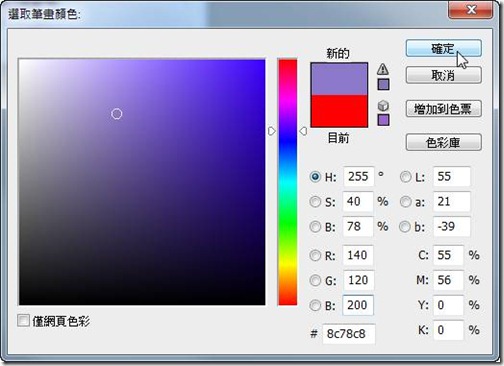Click the web-safe color cube icon
Viewport: 504px width, 366px height.
[x=383, y=106]
